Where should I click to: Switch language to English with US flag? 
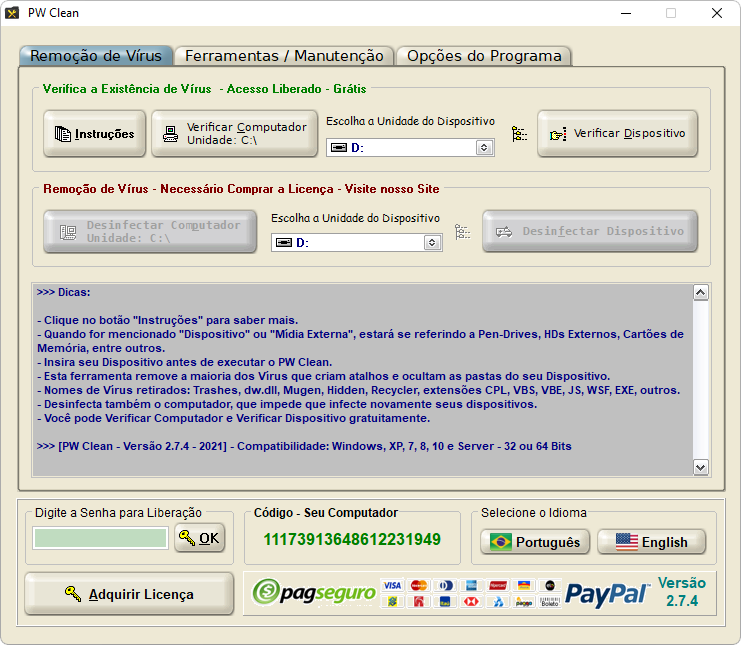651,542
